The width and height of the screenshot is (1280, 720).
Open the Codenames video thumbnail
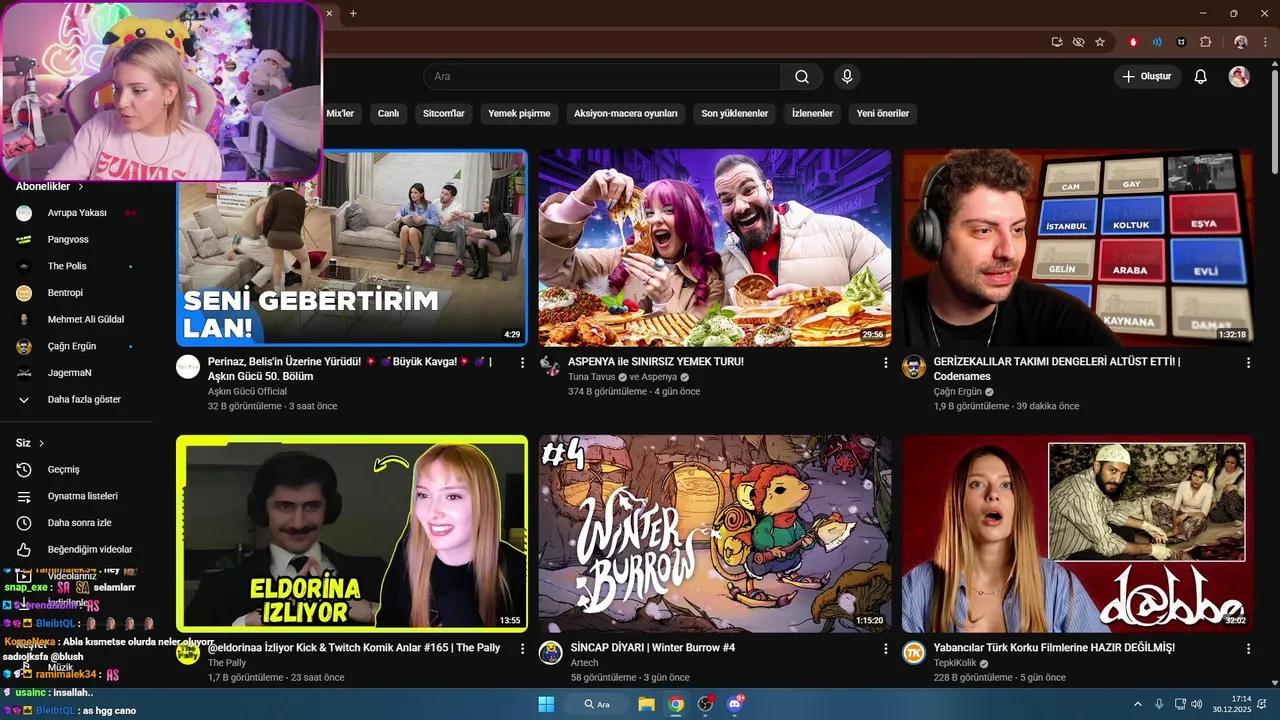click(x=1078, y=248)
